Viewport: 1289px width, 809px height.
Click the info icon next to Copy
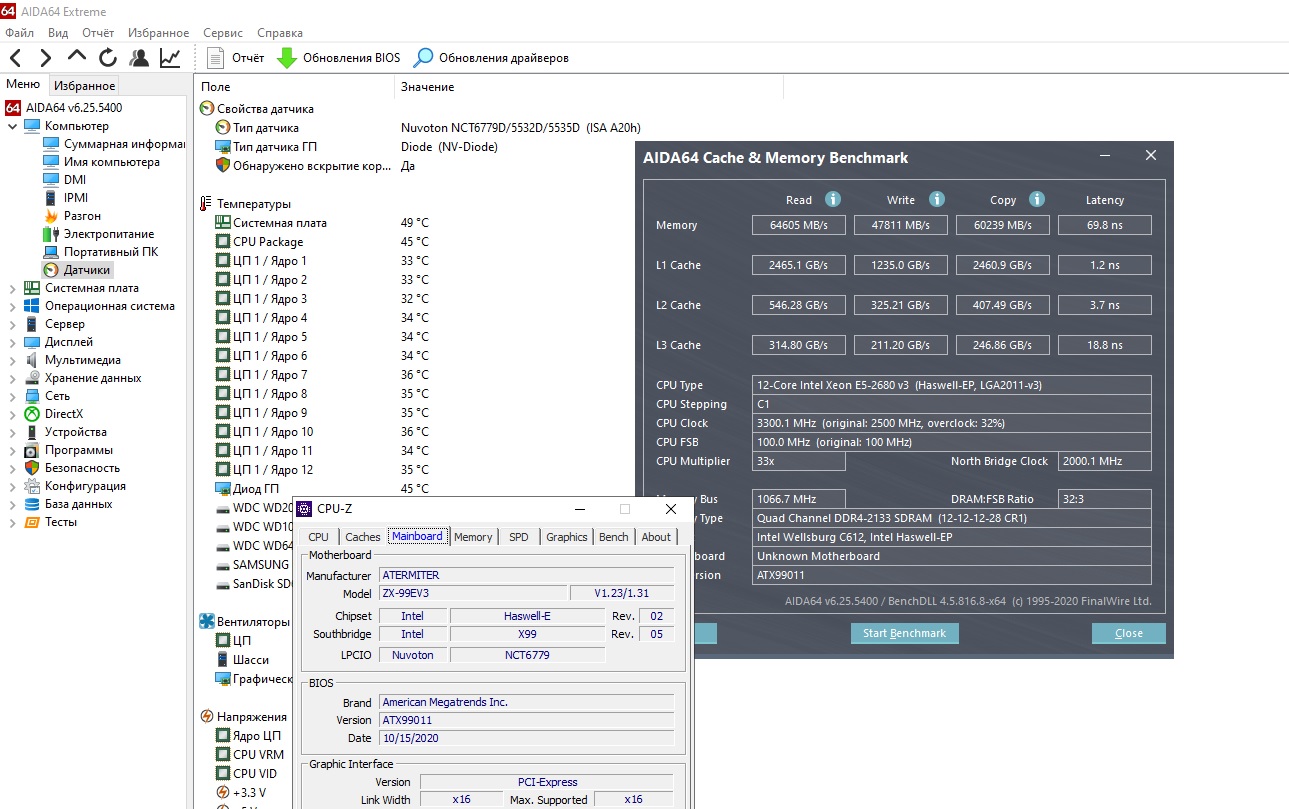click(1037, 199)
